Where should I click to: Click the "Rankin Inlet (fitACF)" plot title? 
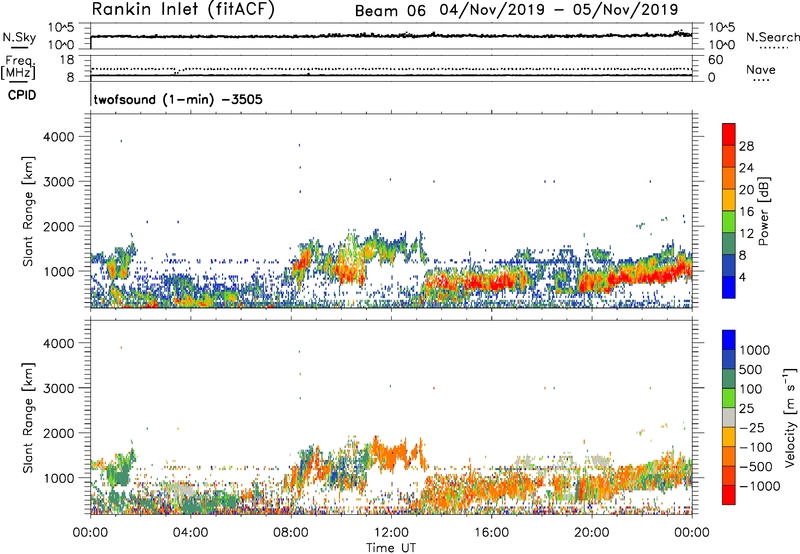click(x=183, y=9)
